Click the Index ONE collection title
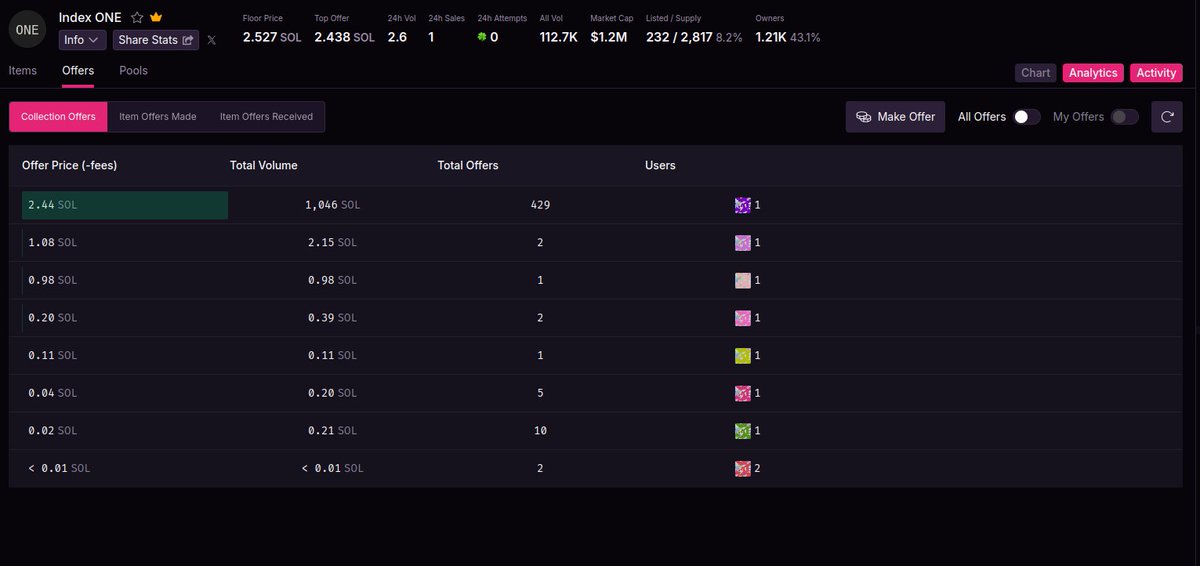The height and width of the screenshot is (566, 1200). pos(90,18)
